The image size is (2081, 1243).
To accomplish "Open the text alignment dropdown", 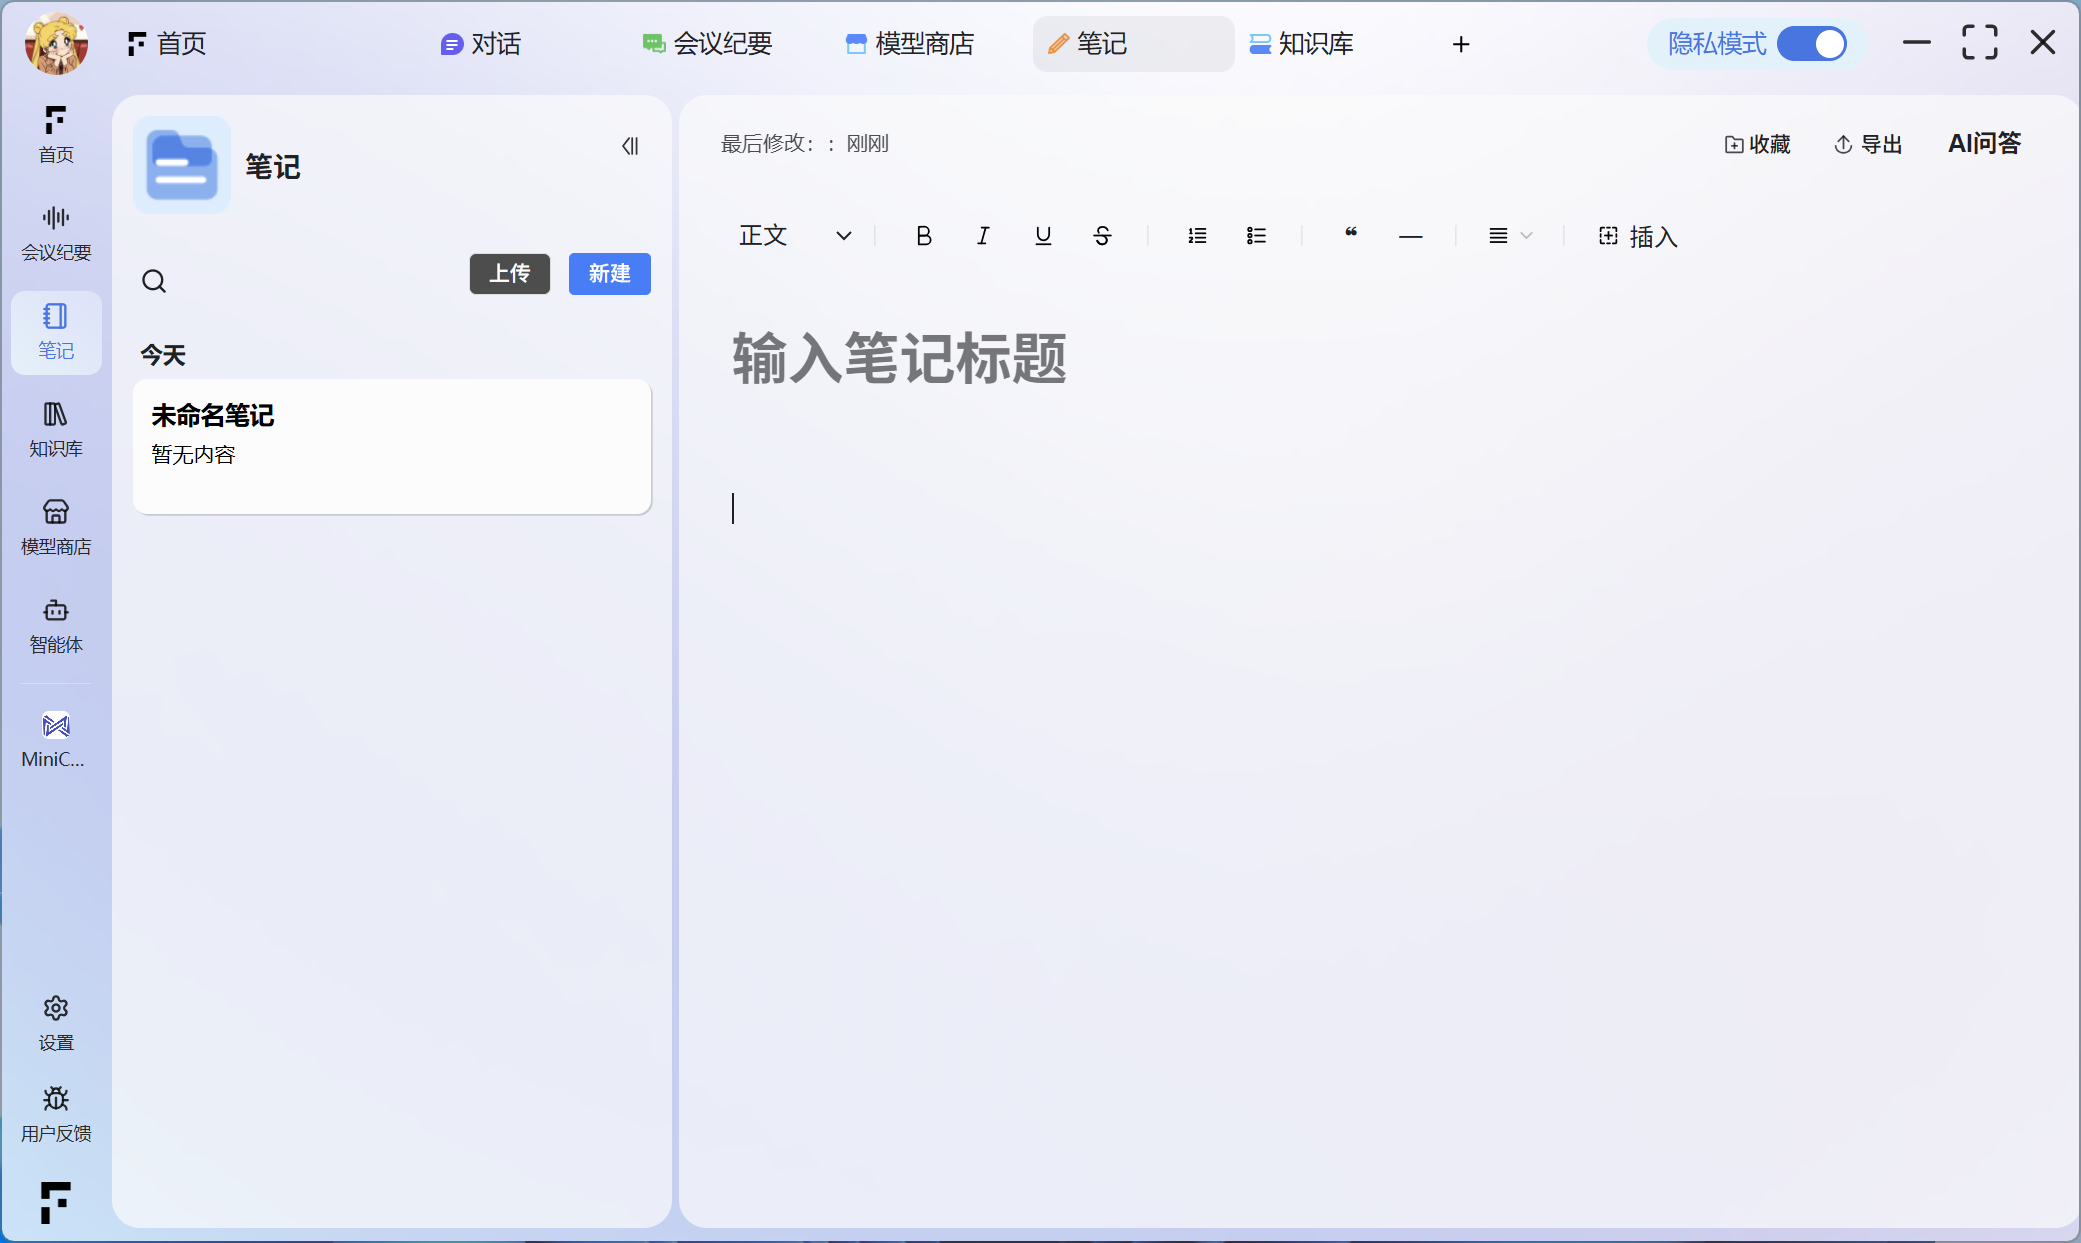I will pyautogui.click(x=1509, y=236).
